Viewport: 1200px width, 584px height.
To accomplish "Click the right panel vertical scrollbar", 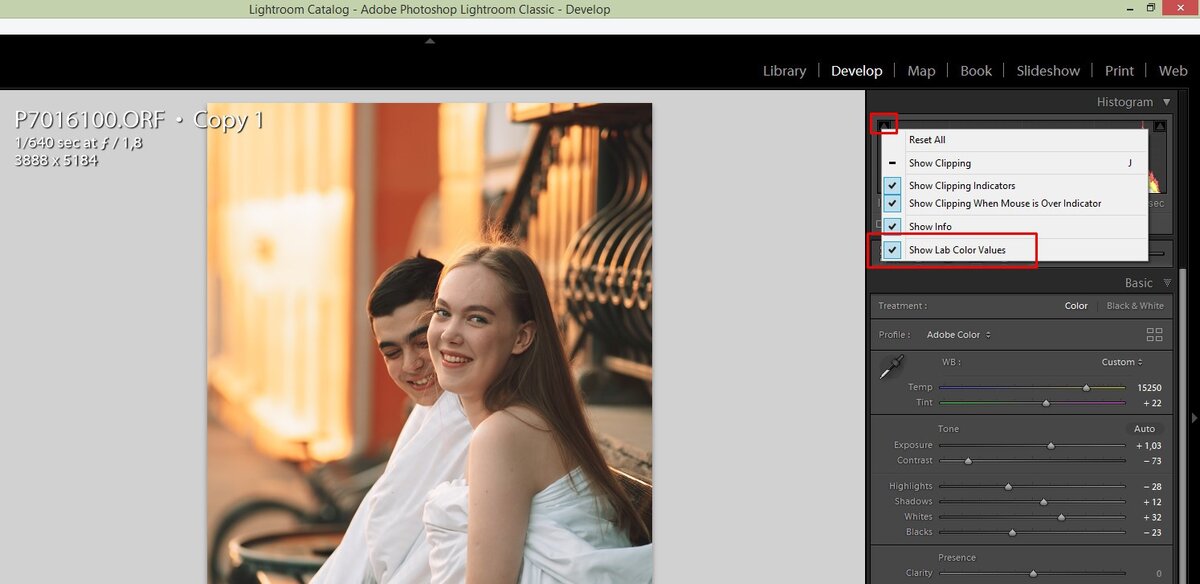I will (1181, 425).
